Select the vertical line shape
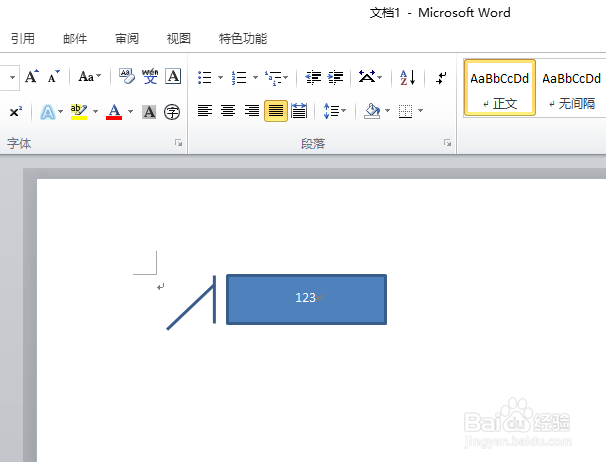The height and width of the screenshot is (462, 606). pyautogui.click(x=214, y=299)
